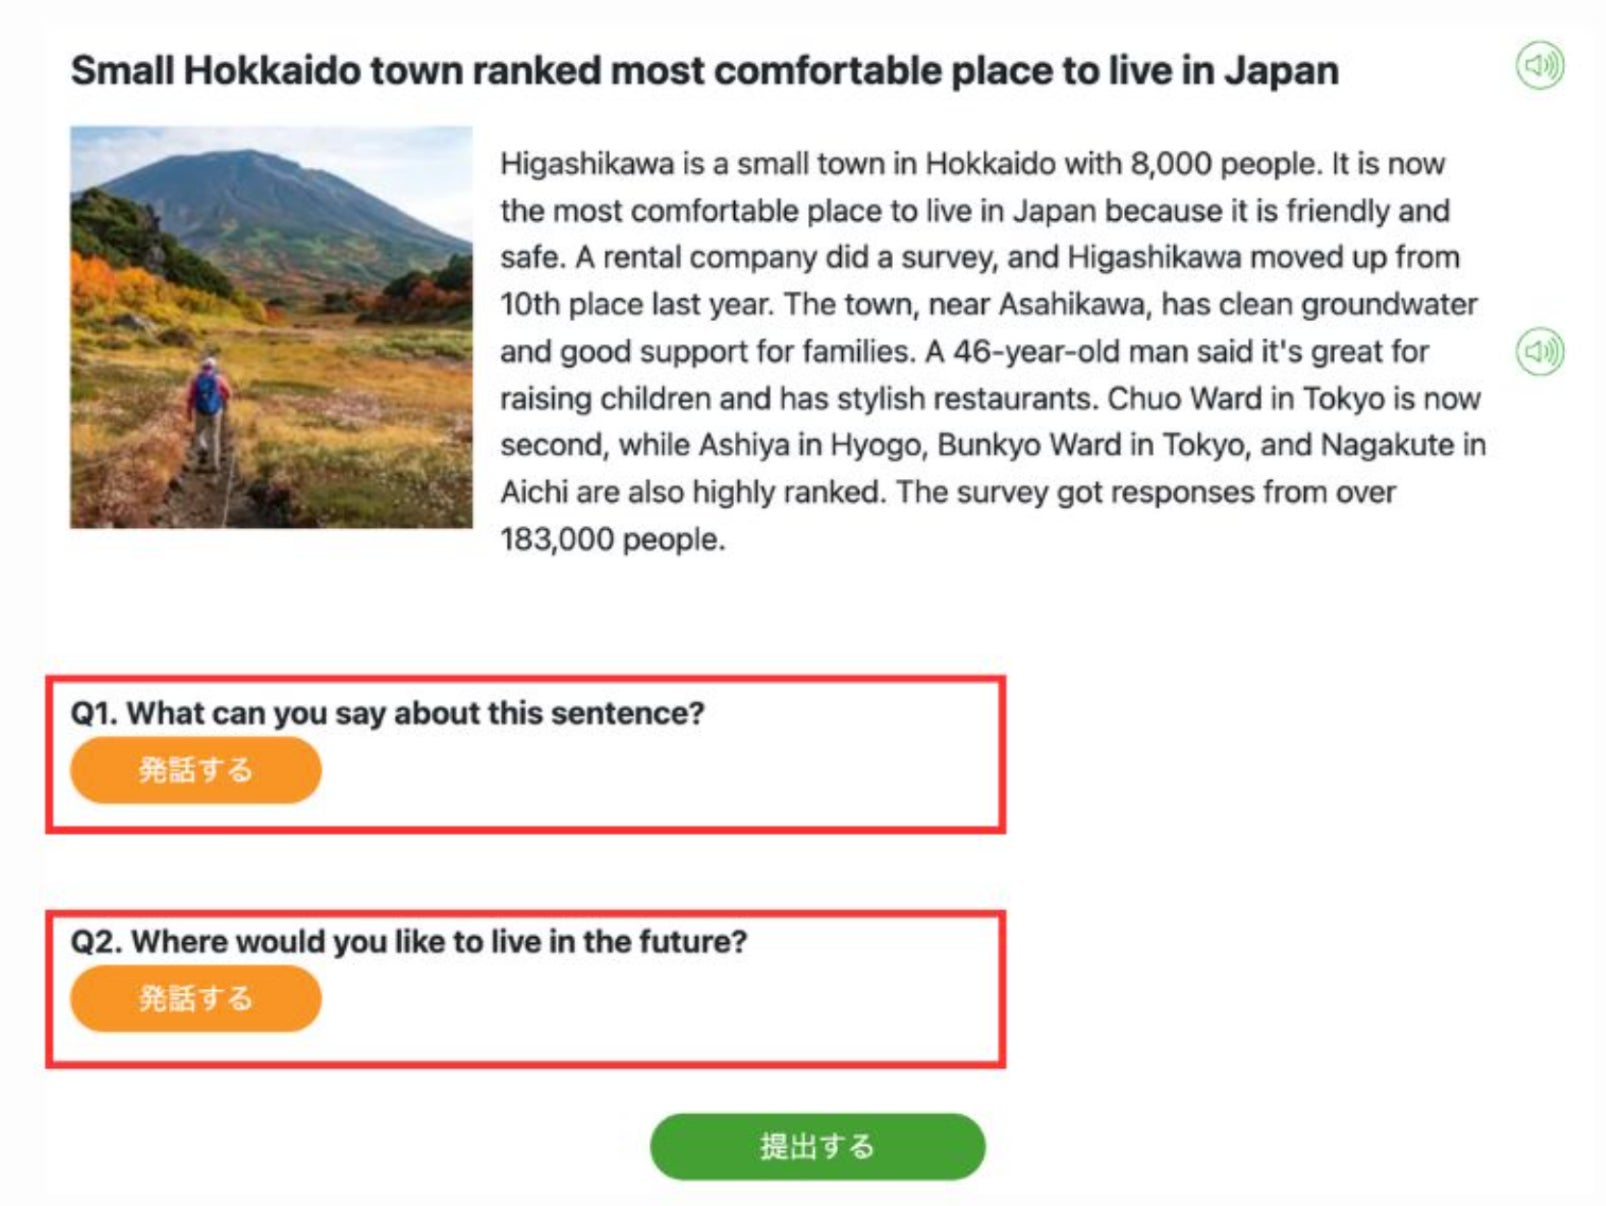Click the mountain peak in the photo

(x=246, y=157)
